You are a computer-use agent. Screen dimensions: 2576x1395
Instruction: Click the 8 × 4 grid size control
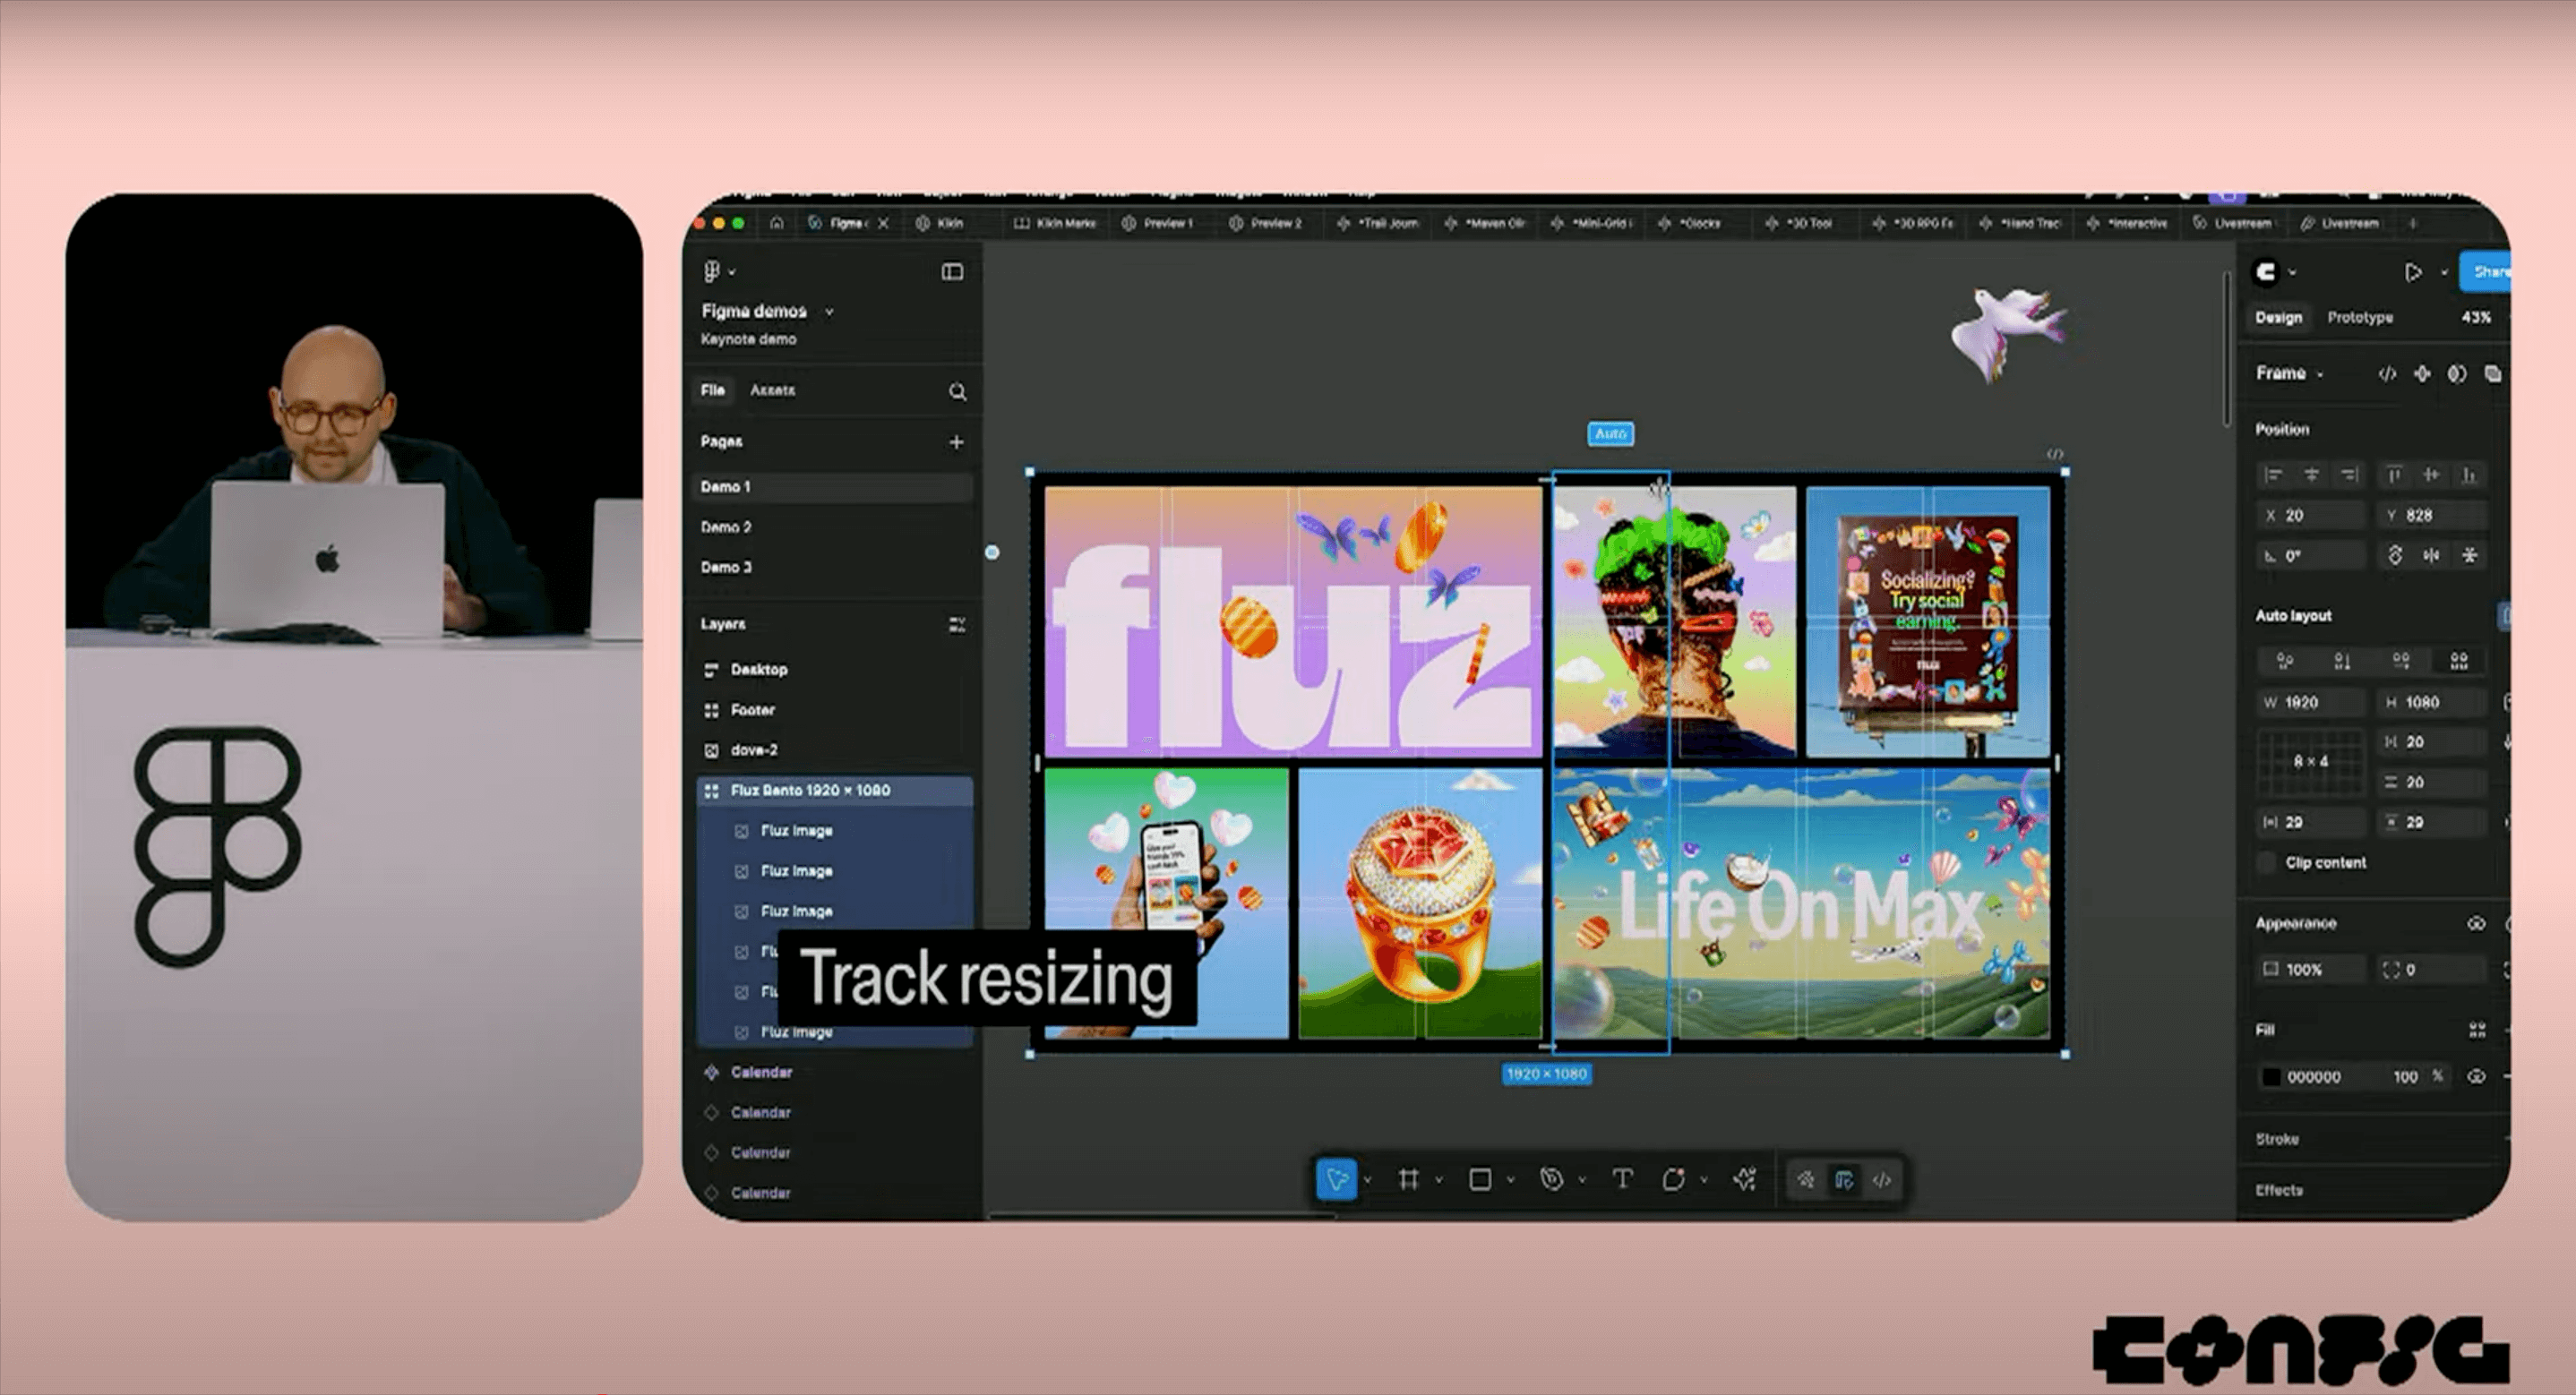pos(2310,761)
